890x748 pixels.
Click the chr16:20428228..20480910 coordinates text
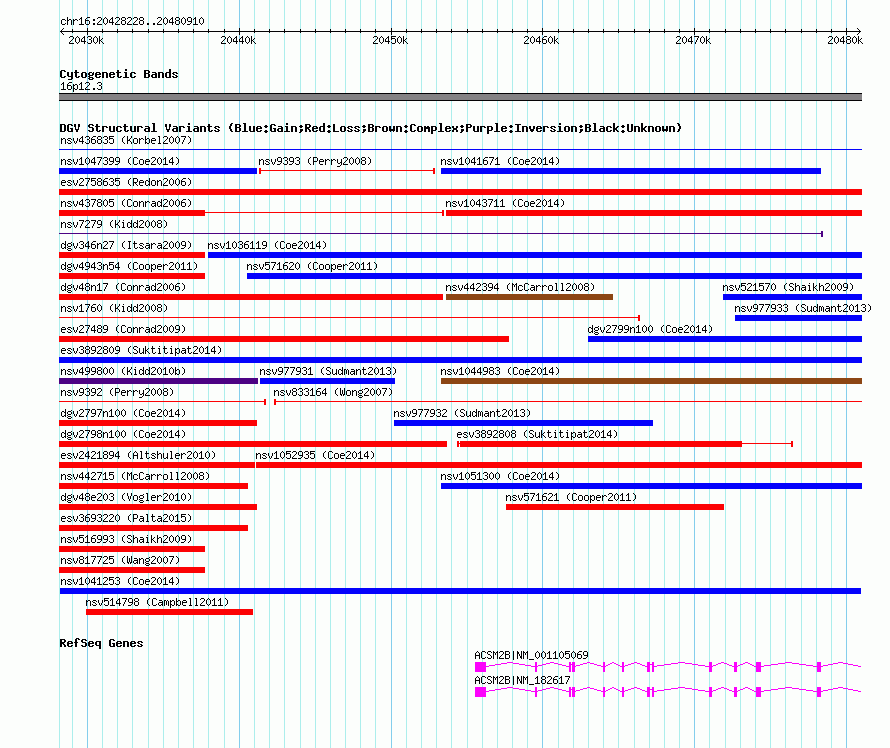coord(132,21)
